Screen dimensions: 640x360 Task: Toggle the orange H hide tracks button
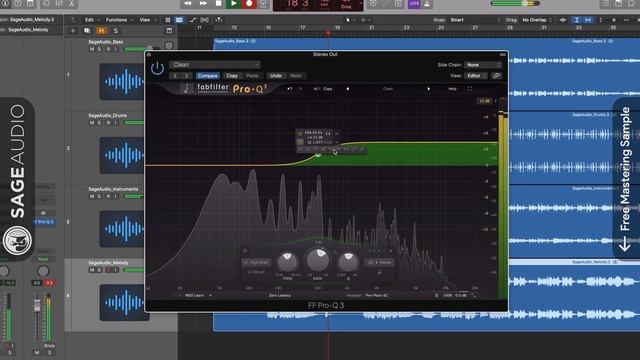click(x=101, y=31)
